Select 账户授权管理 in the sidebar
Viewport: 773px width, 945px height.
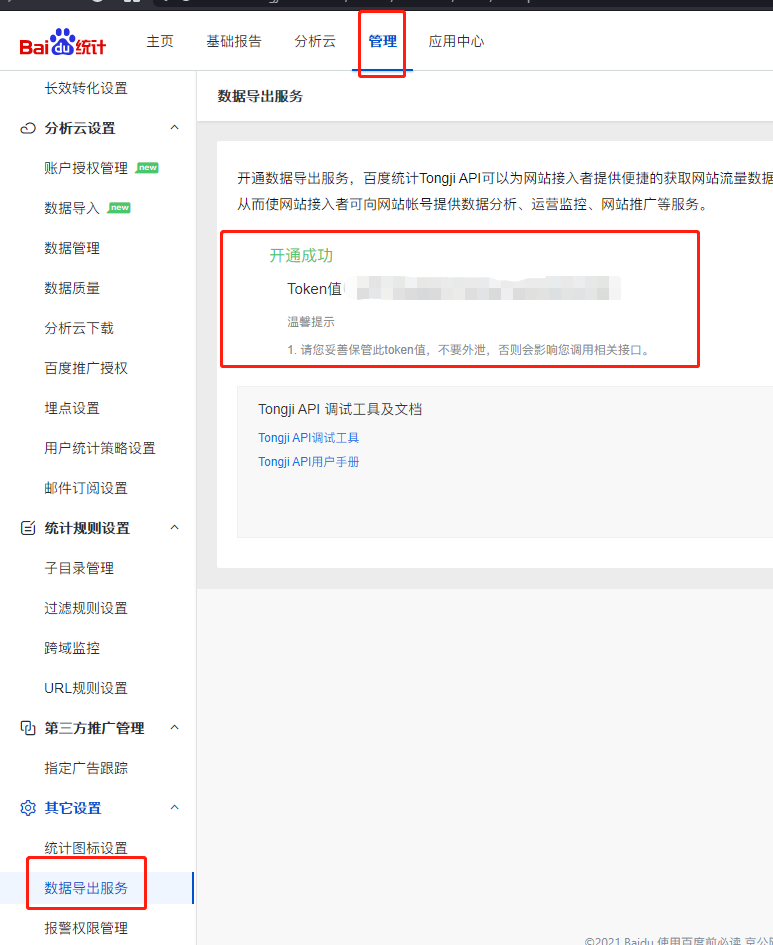[86, 168]
